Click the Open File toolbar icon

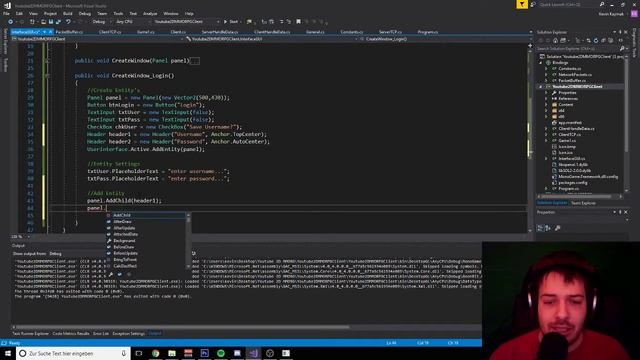point(43,22)
